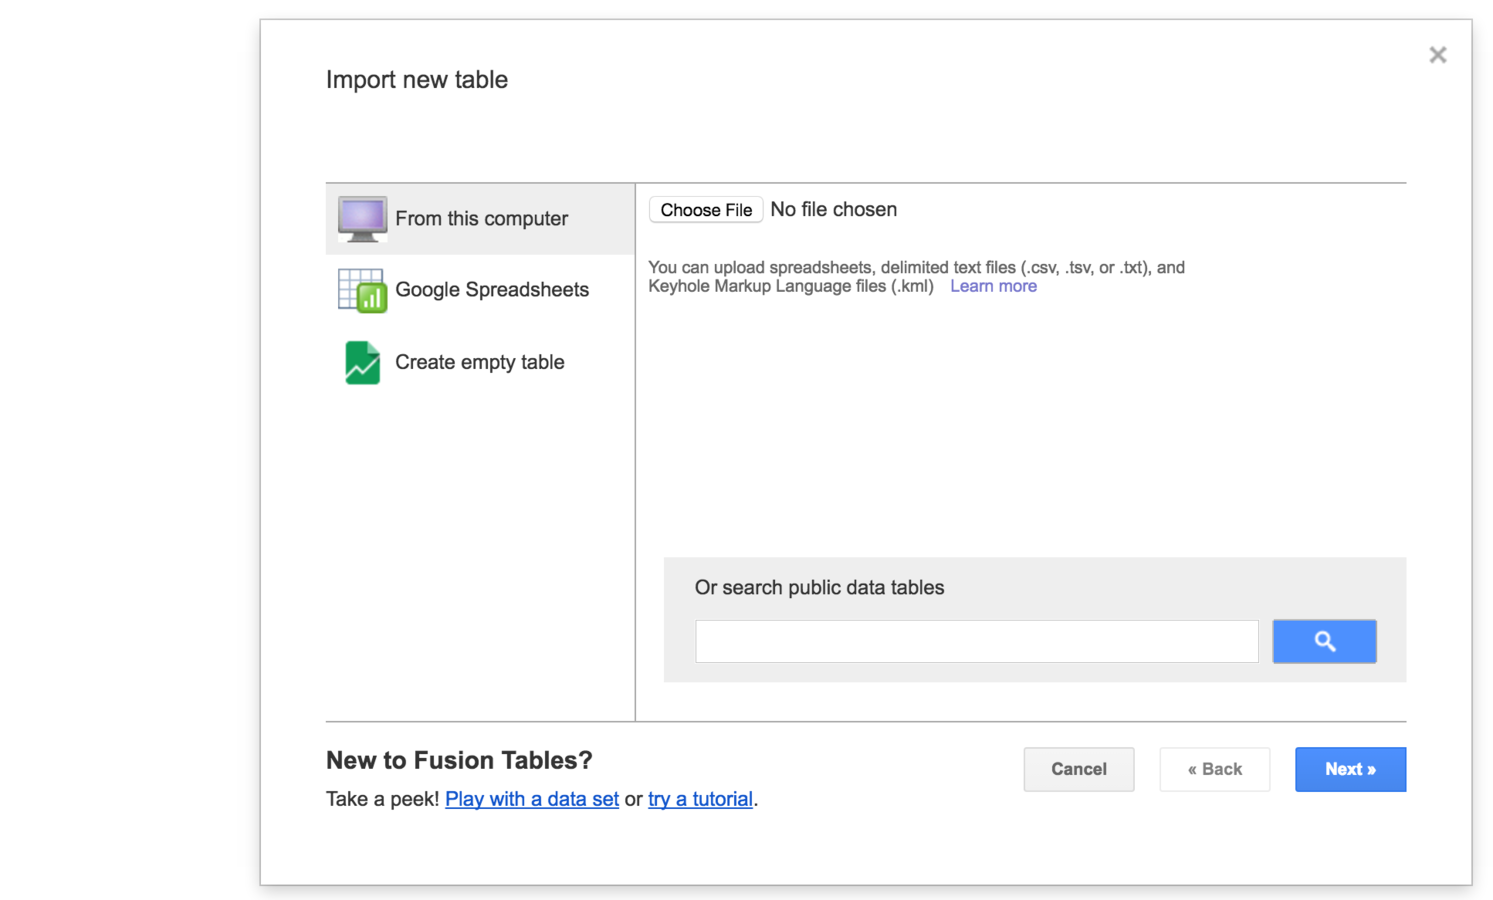The width and height of the screenshot is (1493, 900).
Task: Focus the public data tables search field
Action: (977, 641)
